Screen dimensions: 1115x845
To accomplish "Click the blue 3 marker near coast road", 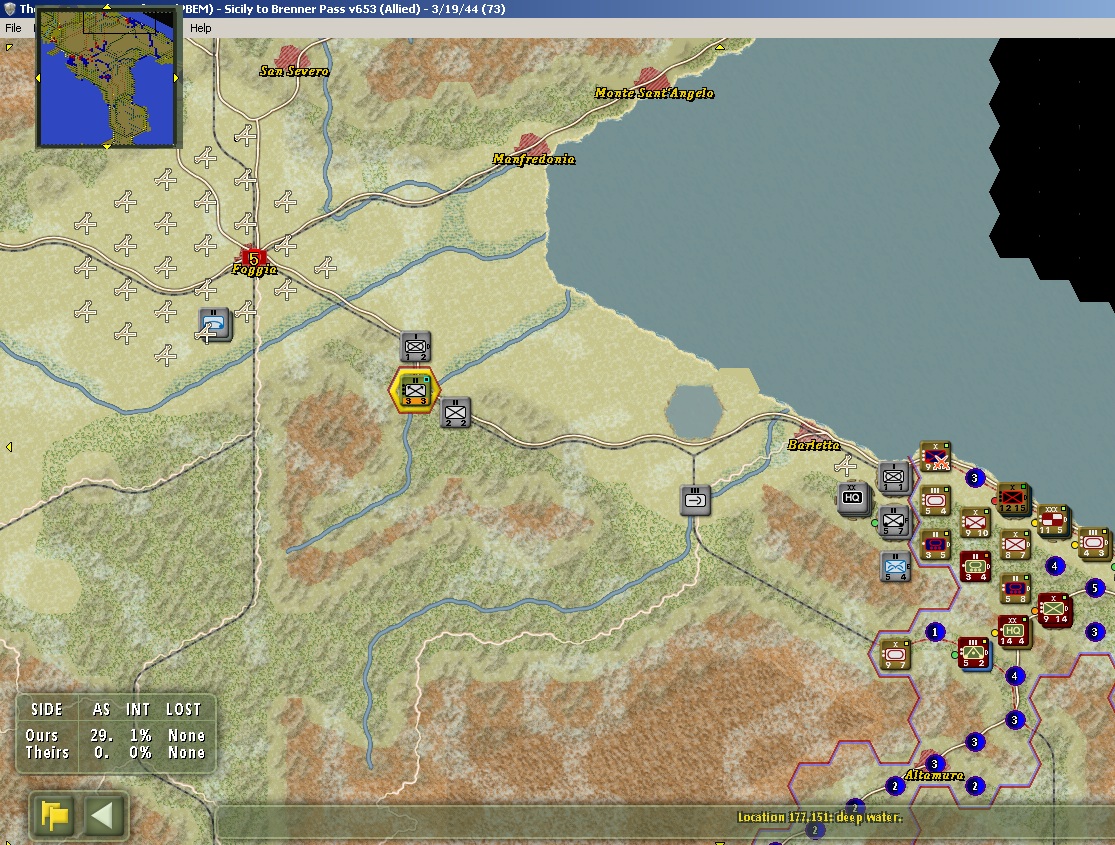I will tap(975, 478).
